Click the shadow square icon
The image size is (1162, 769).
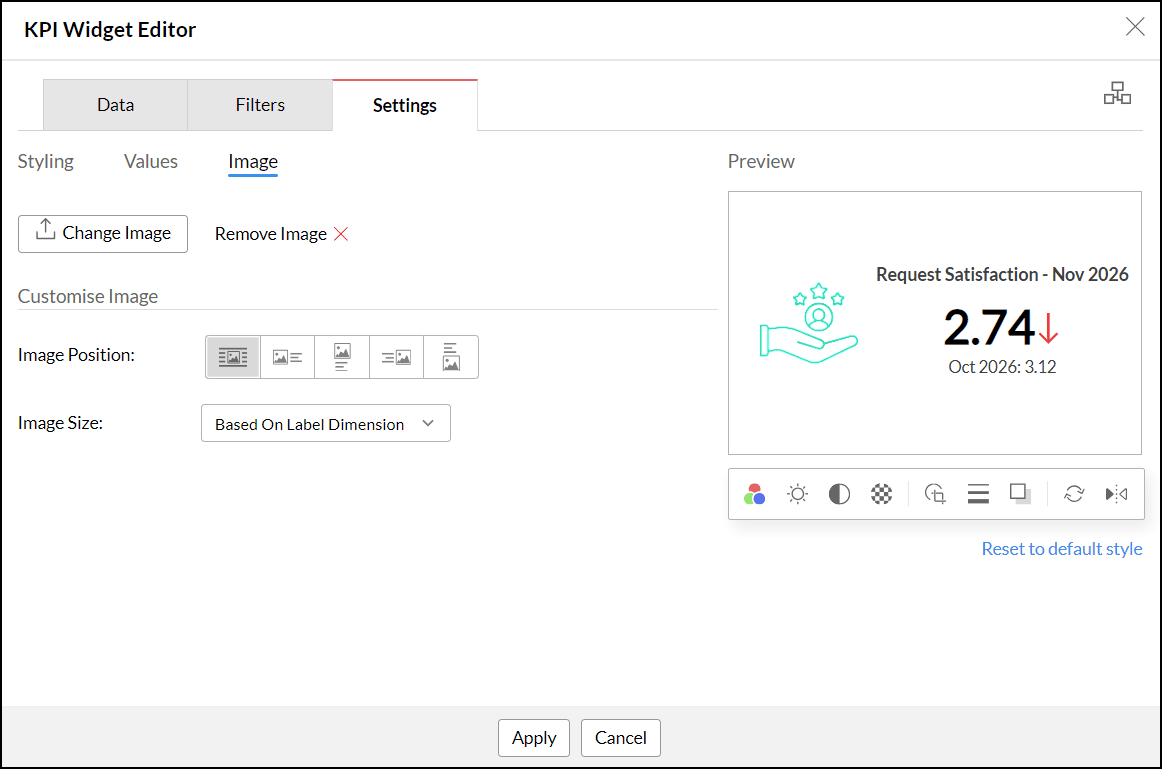(1020, 493)
